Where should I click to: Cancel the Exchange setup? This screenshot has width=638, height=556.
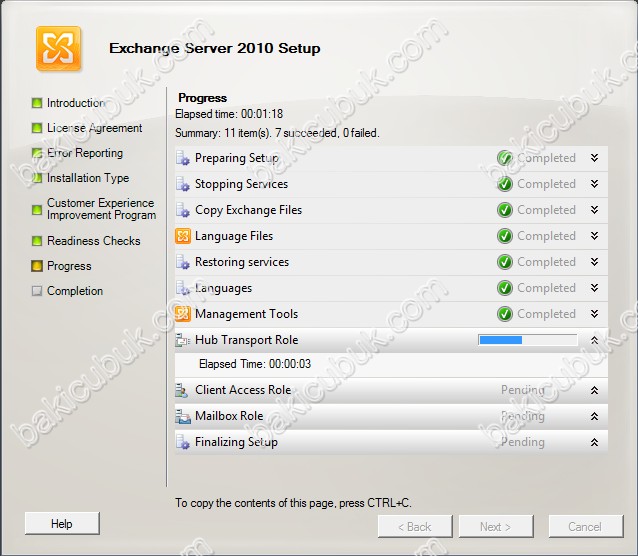(x=586, y=527)
